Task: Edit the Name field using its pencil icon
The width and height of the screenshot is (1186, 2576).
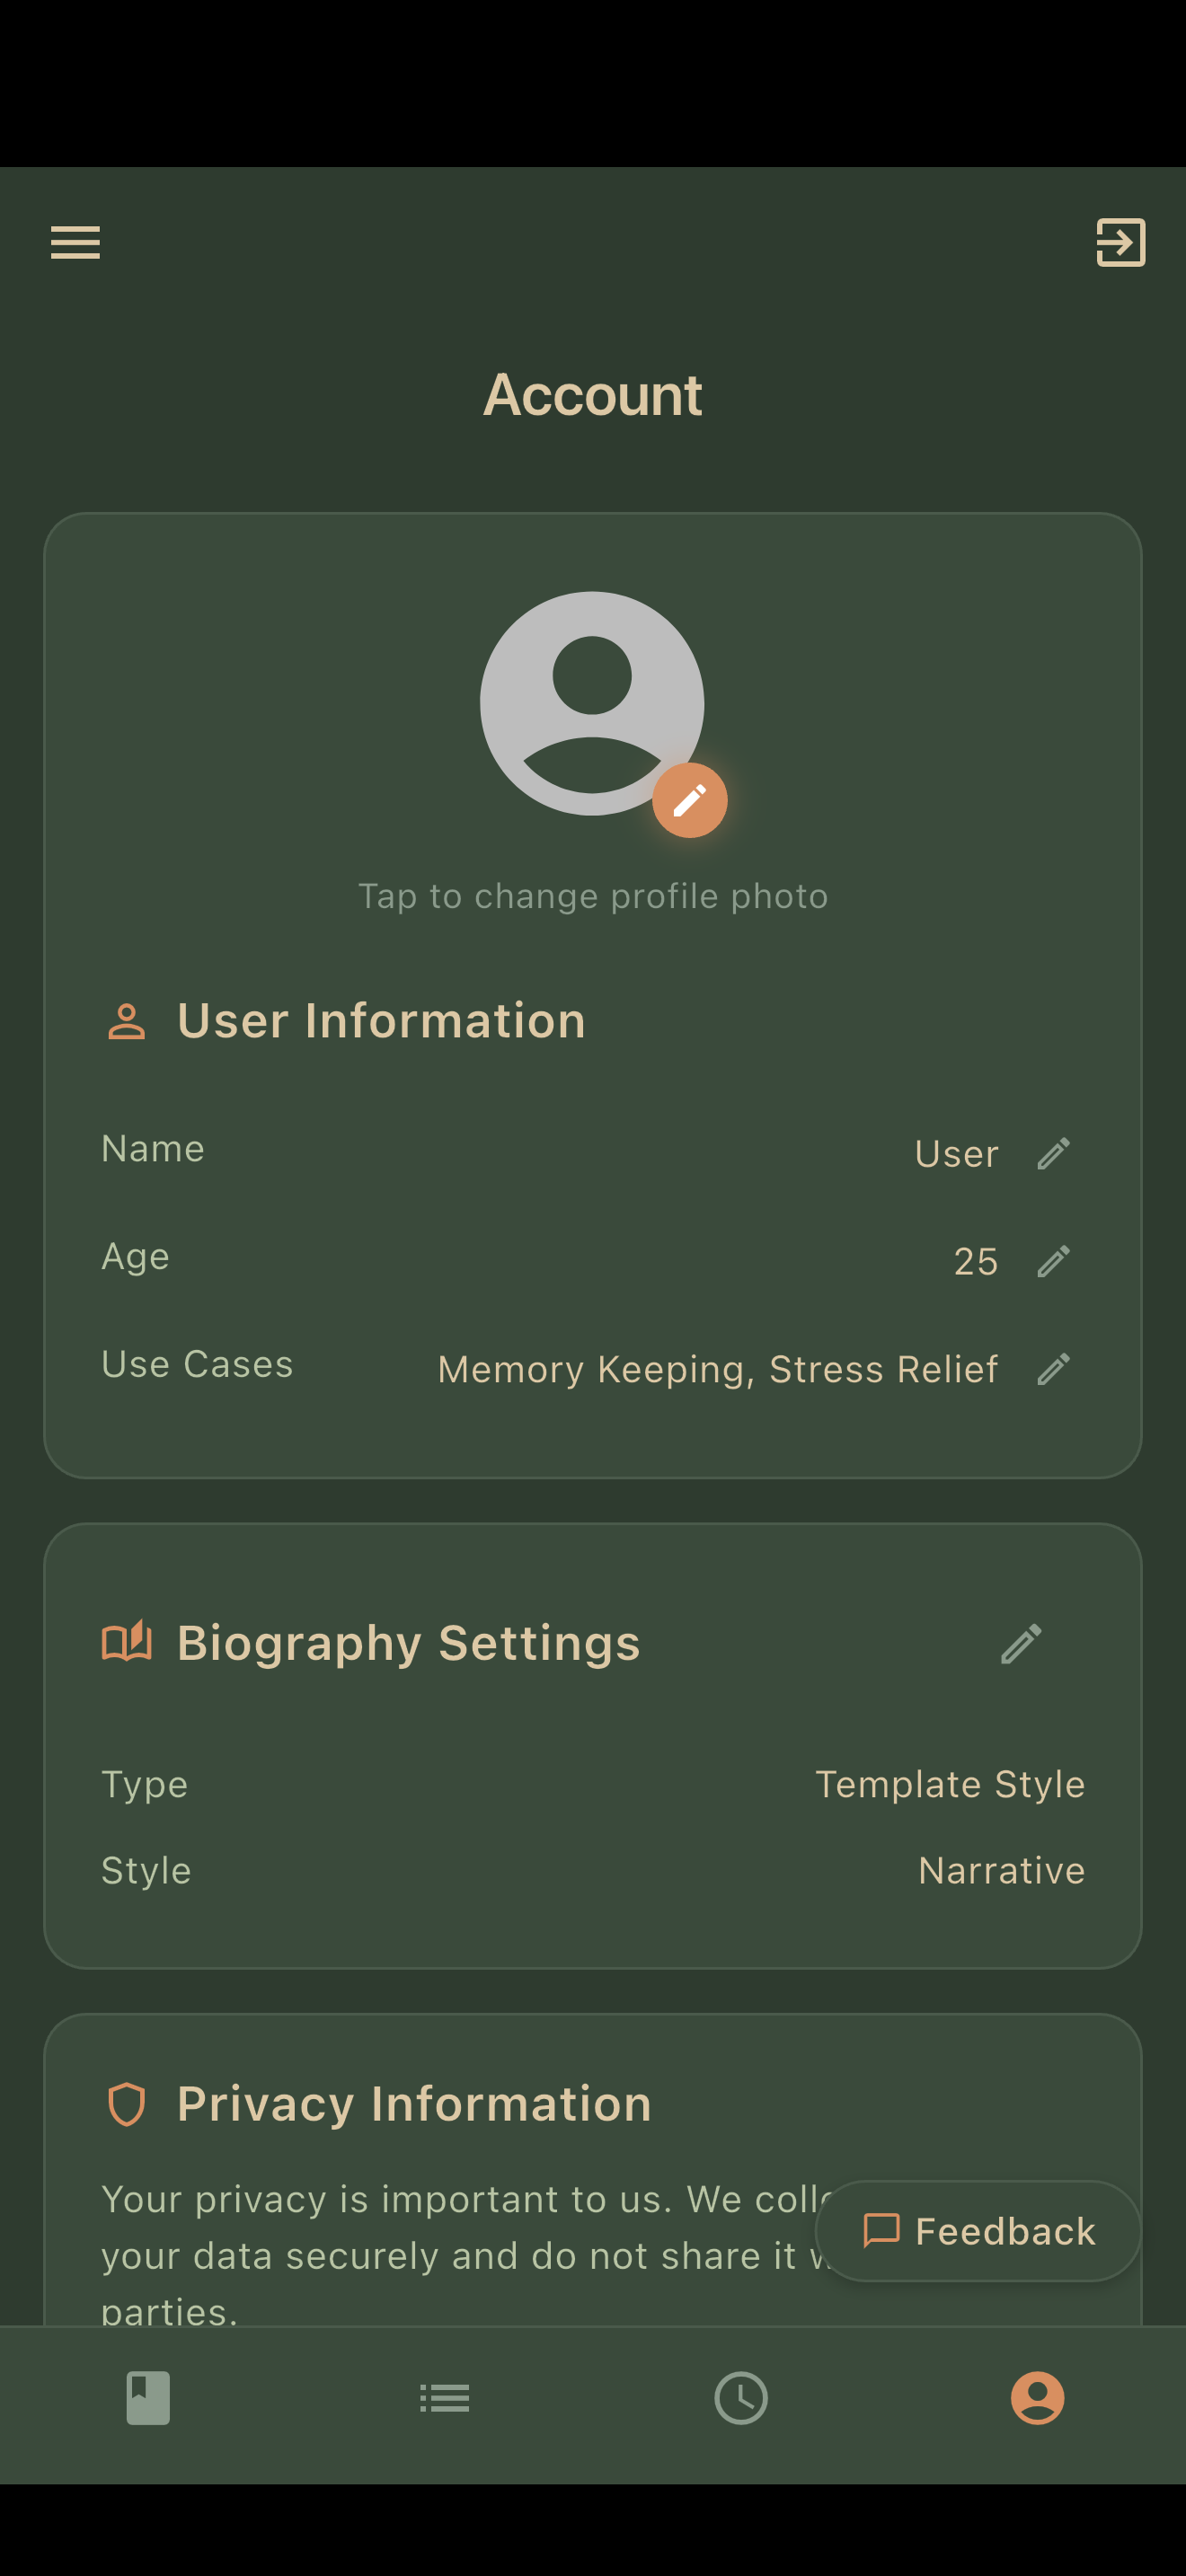Action: [1055, 1153]
